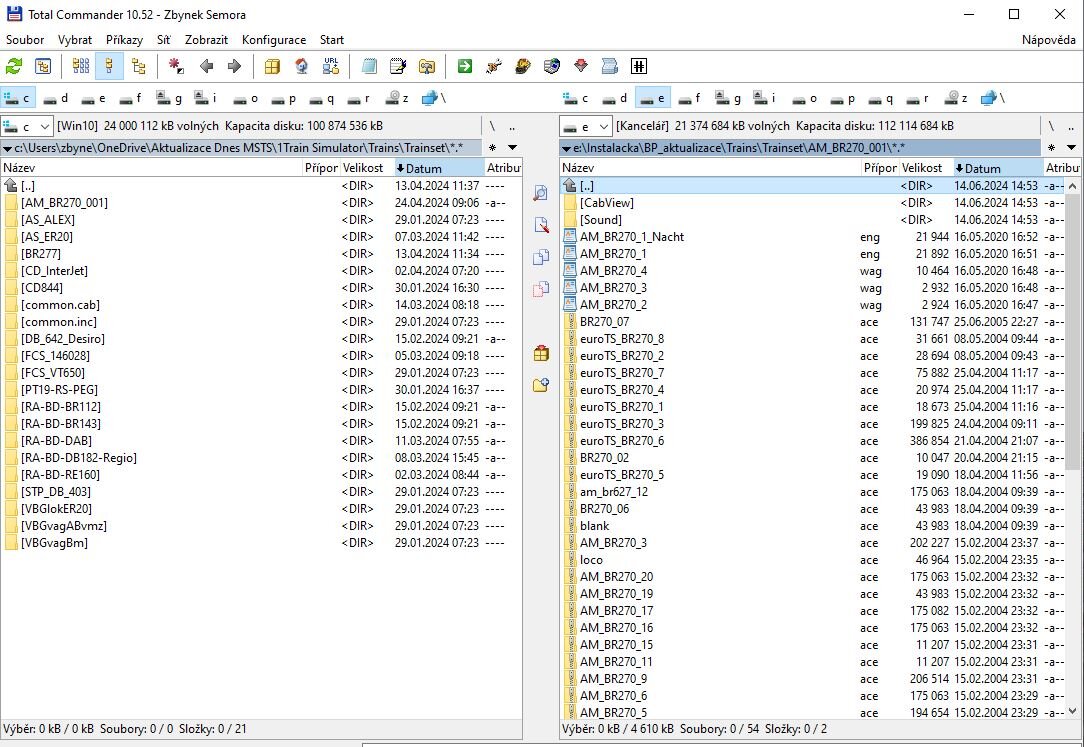The width and height of the screenshot is (1084, 747).
Task: Click the green Reread source refresh icon
Action: [x=14, y=67]
